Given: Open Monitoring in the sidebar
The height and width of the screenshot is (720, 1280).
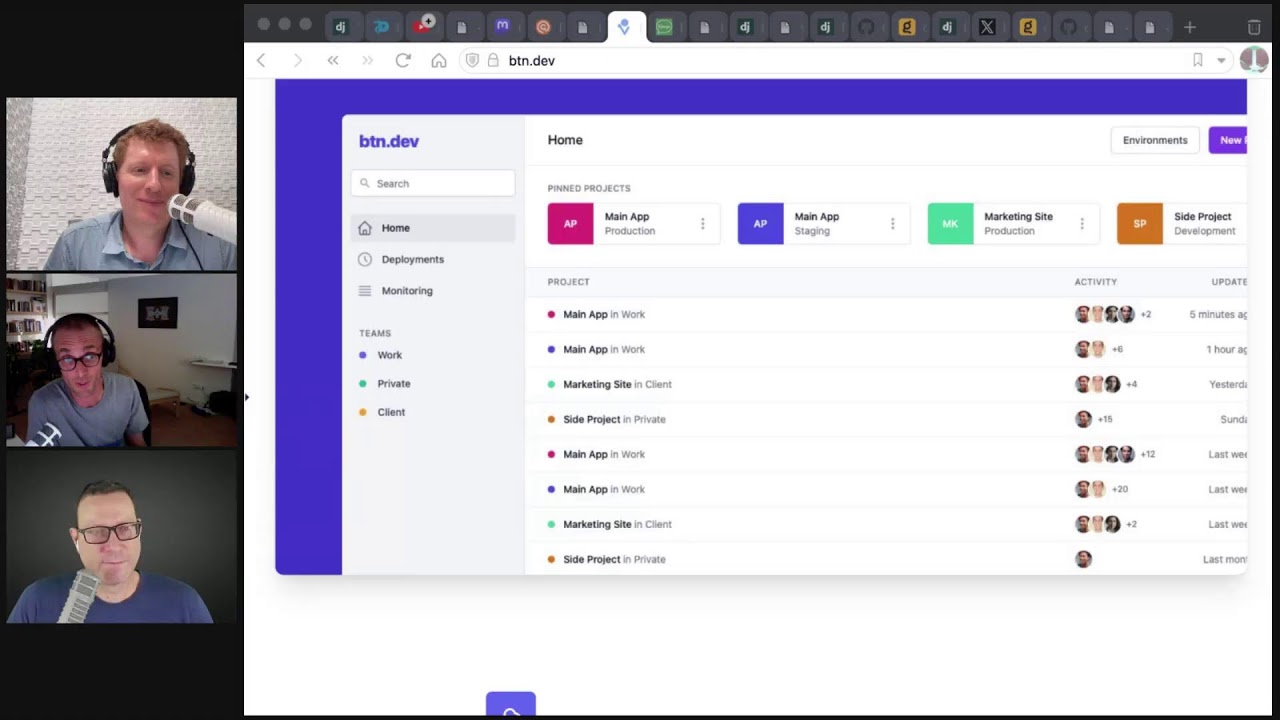Looking at the screenshot, I should tap(407, 291).
